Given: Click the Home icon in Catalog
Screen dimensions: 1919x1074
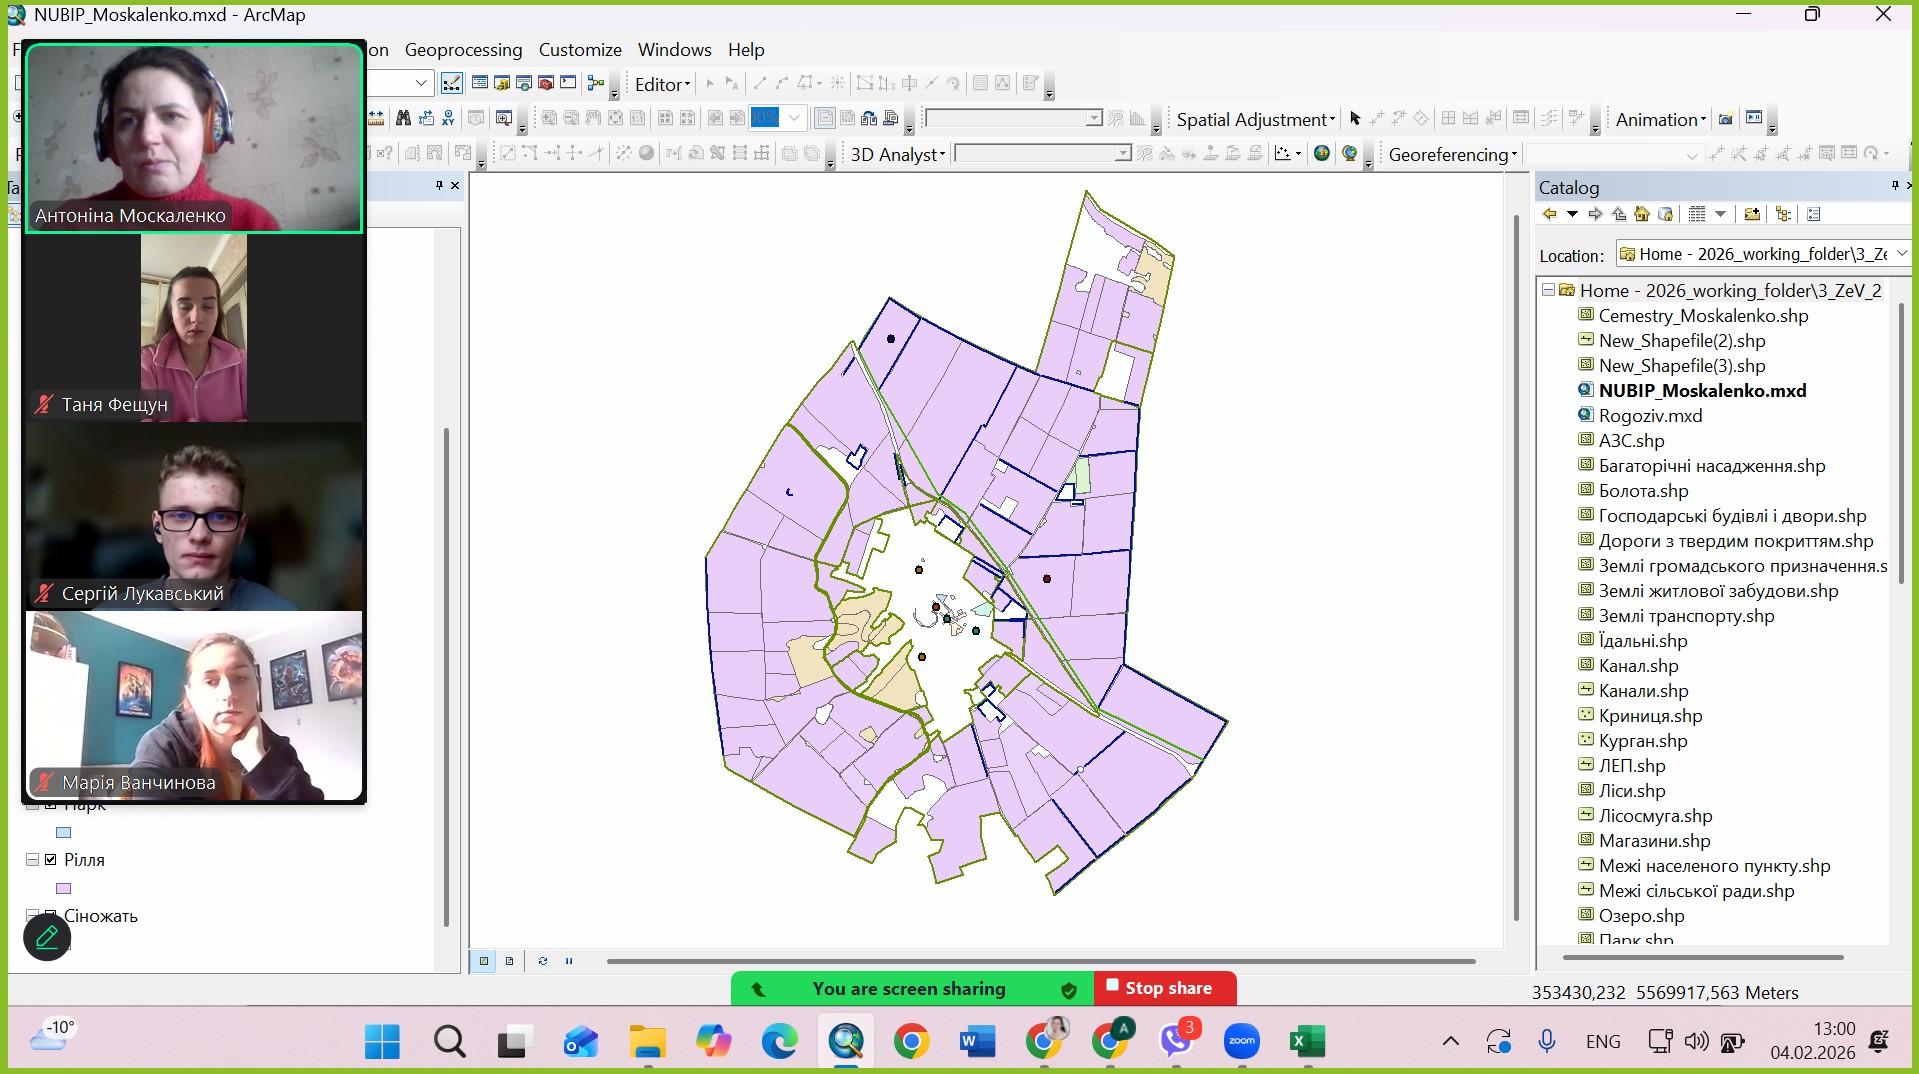Looking at the screenshot, I should tap(1641, 214).
